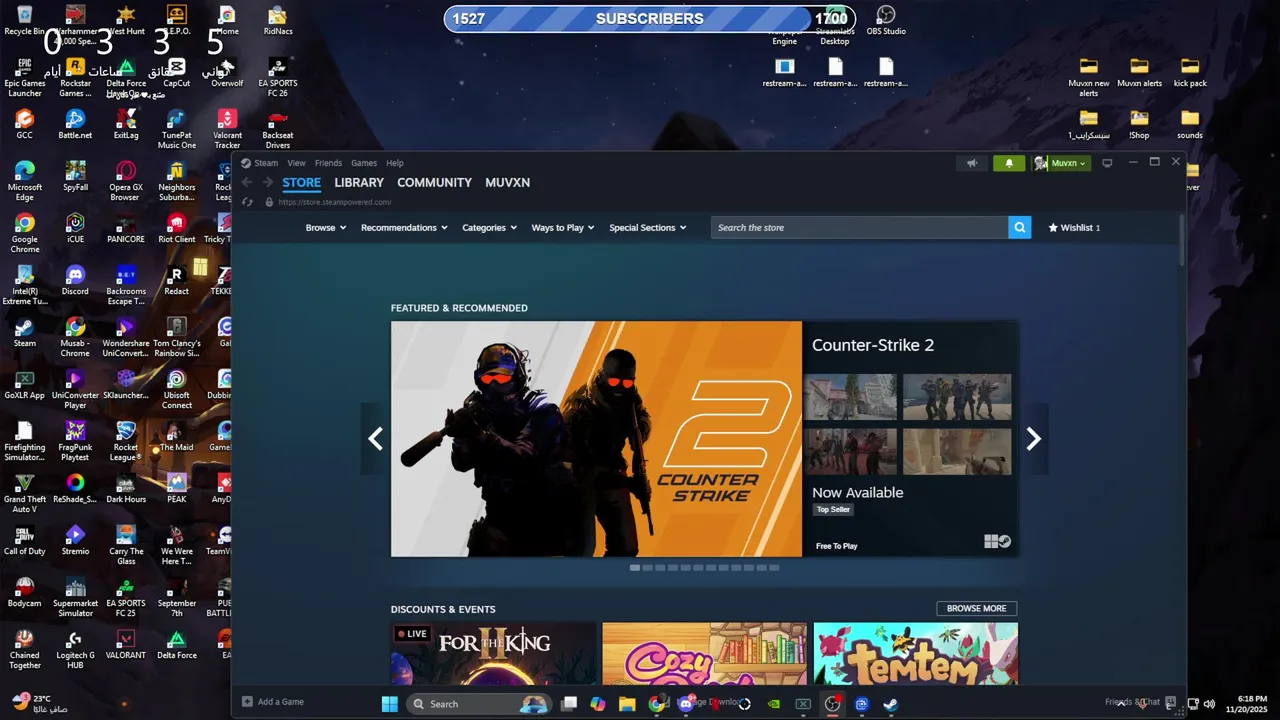This screenshot has height=720, width=1280.
Task: Open Supermarket Simulator desktop icon
Action: click(x=75, y=597)
